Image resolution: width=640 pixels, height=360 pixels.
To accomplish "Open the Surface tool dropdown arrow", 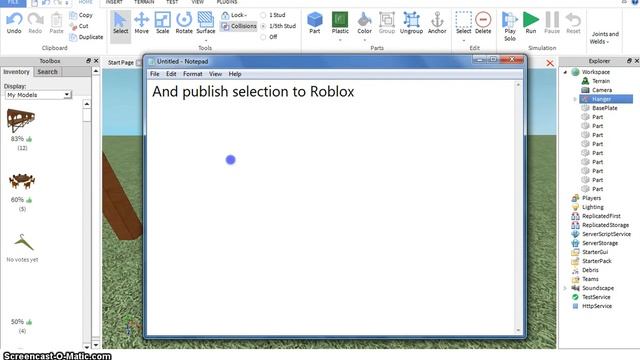I will click(206, 40).
